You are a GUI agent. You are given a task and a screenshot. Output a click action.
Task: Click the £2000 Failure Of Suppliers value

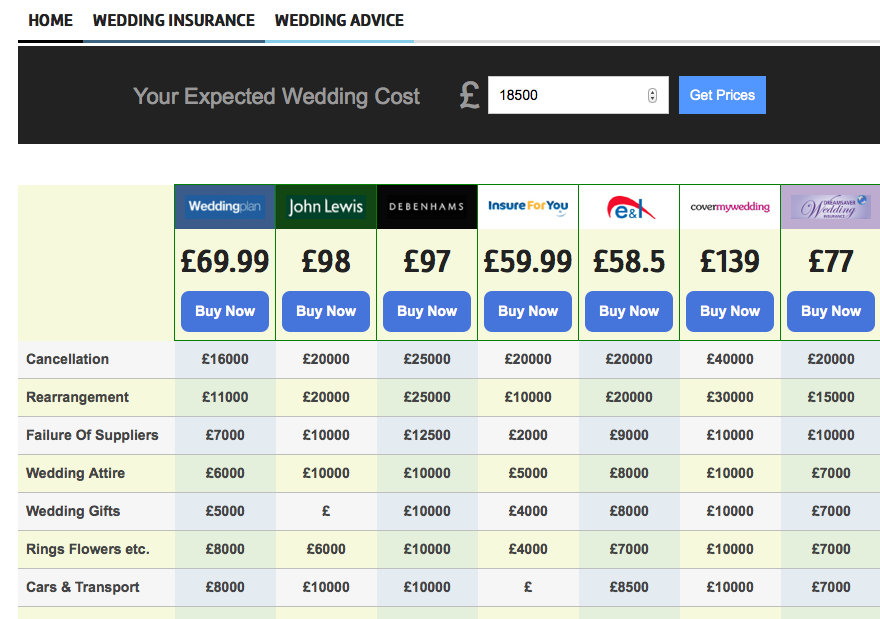tap(528, 435)
